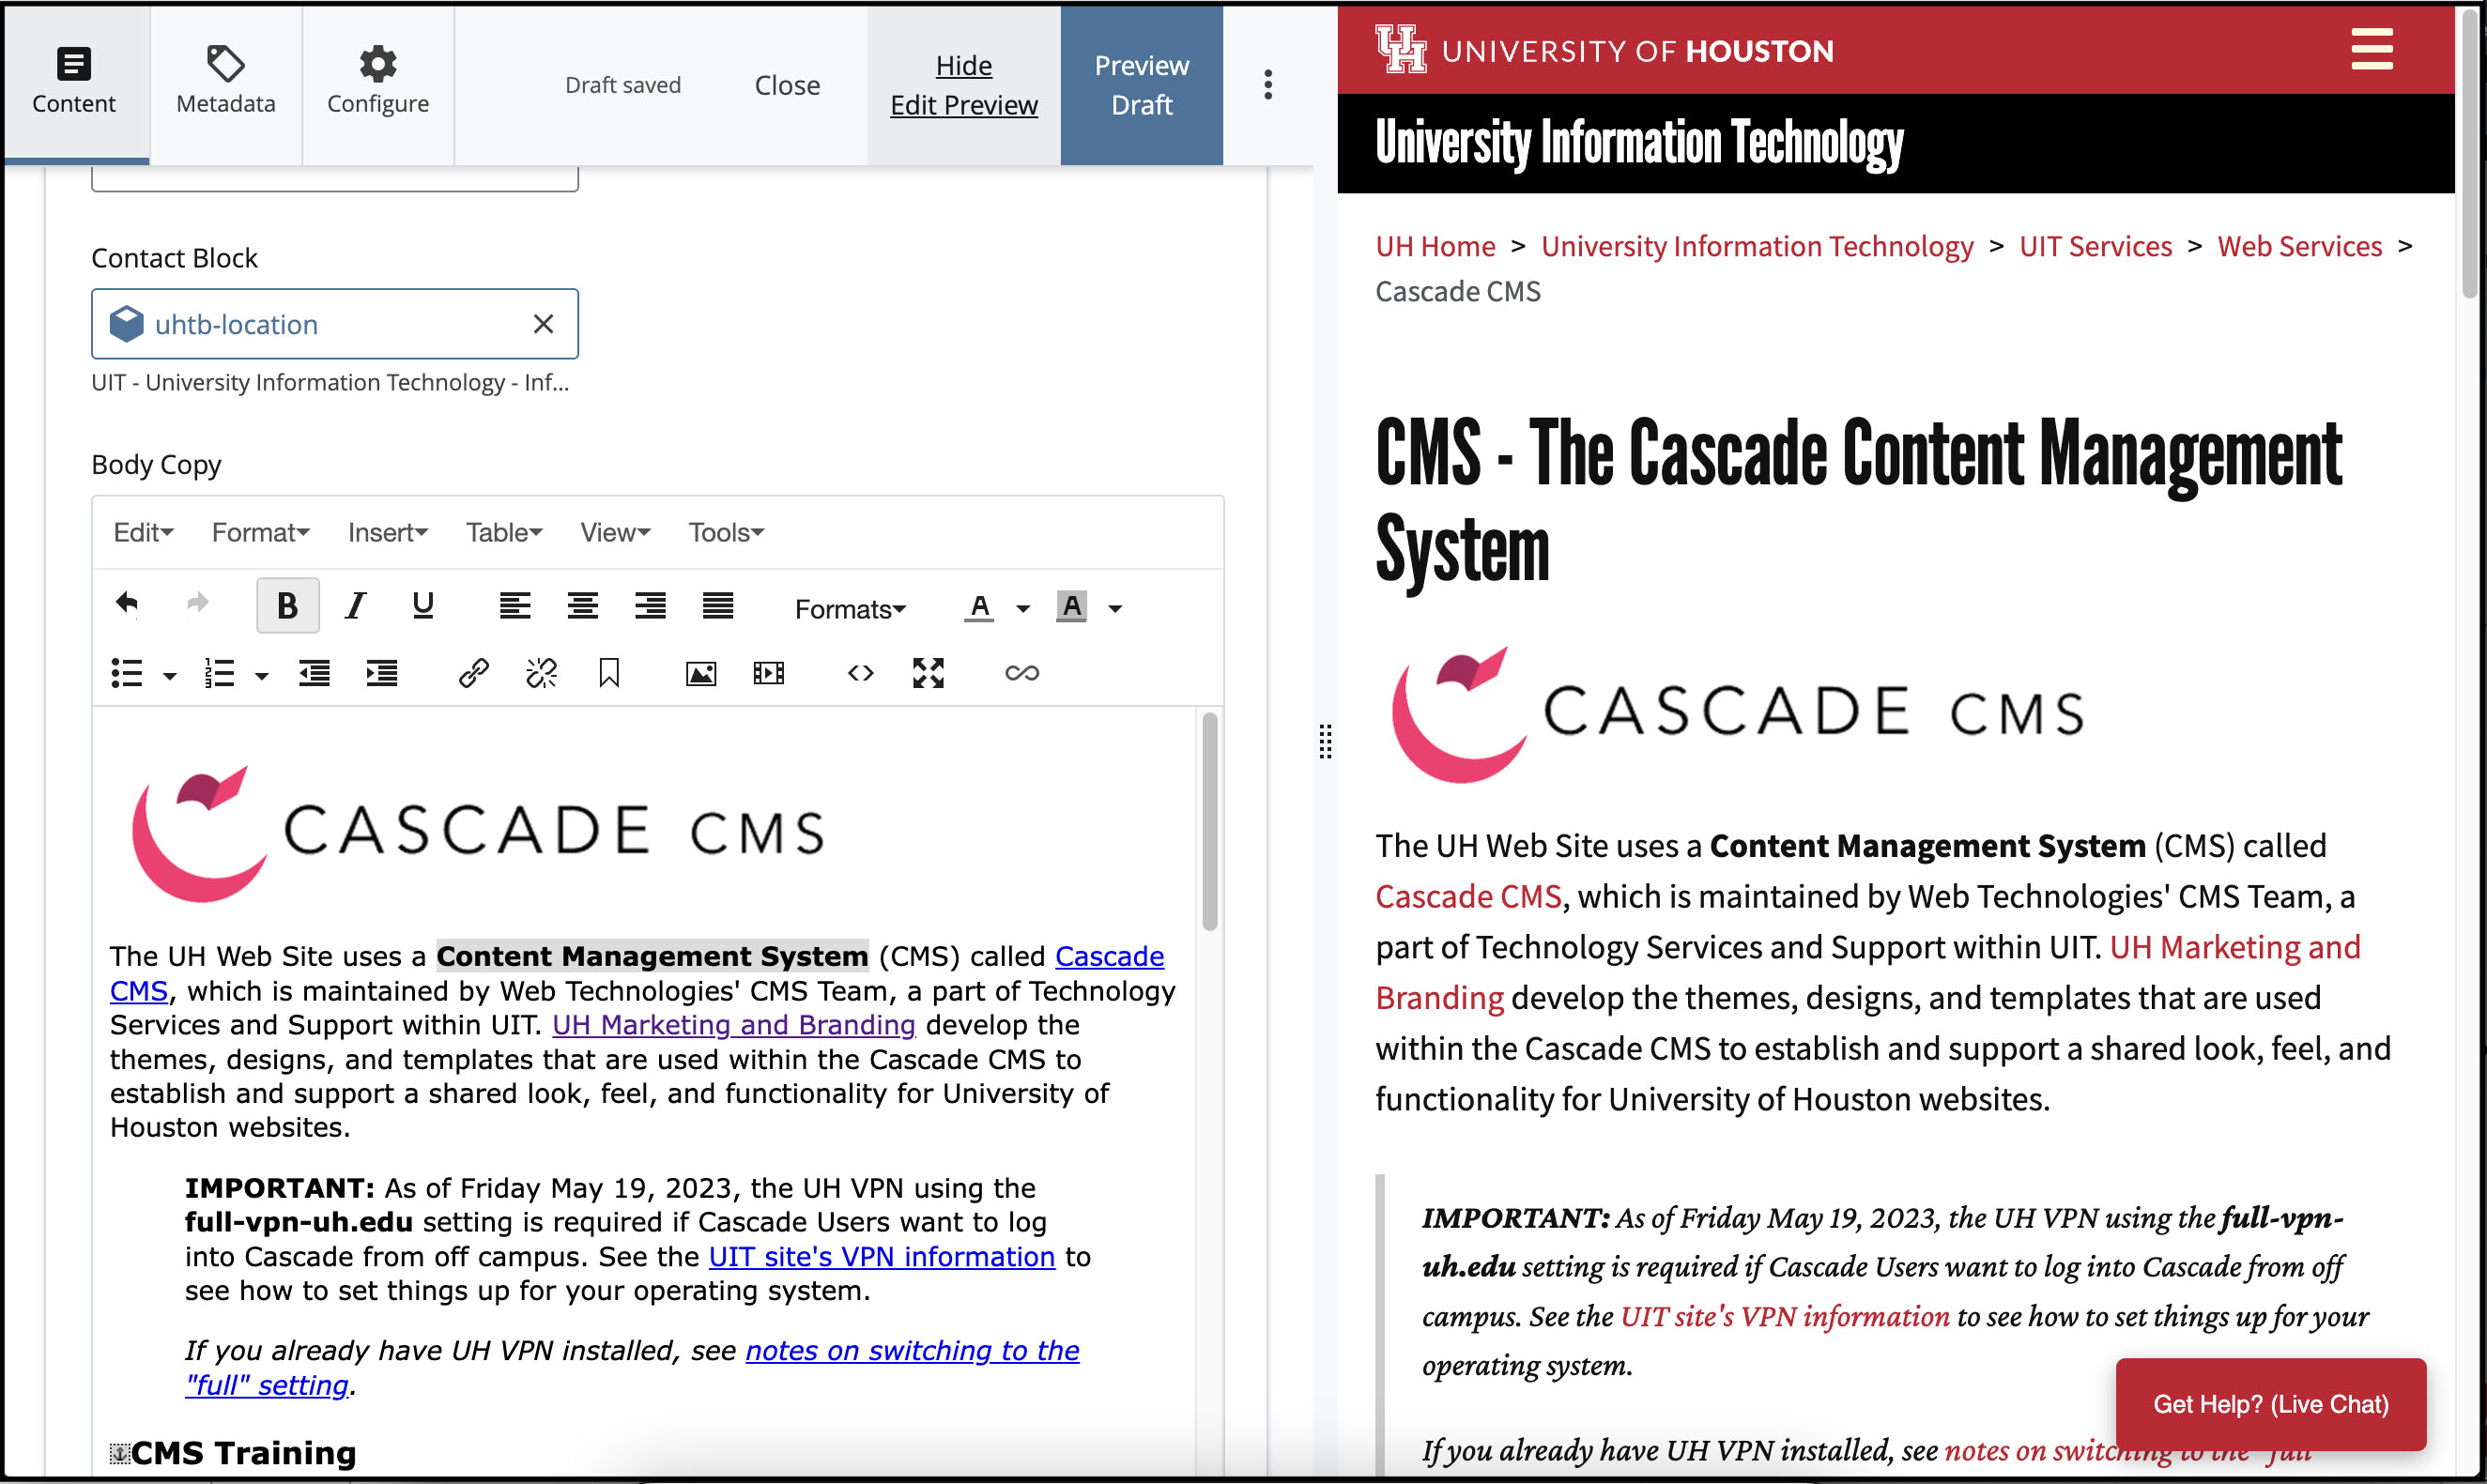2487x1484 pixels.
Task: Select the Cascade CMS logo image in editor
Action: [x=478, y=833]
